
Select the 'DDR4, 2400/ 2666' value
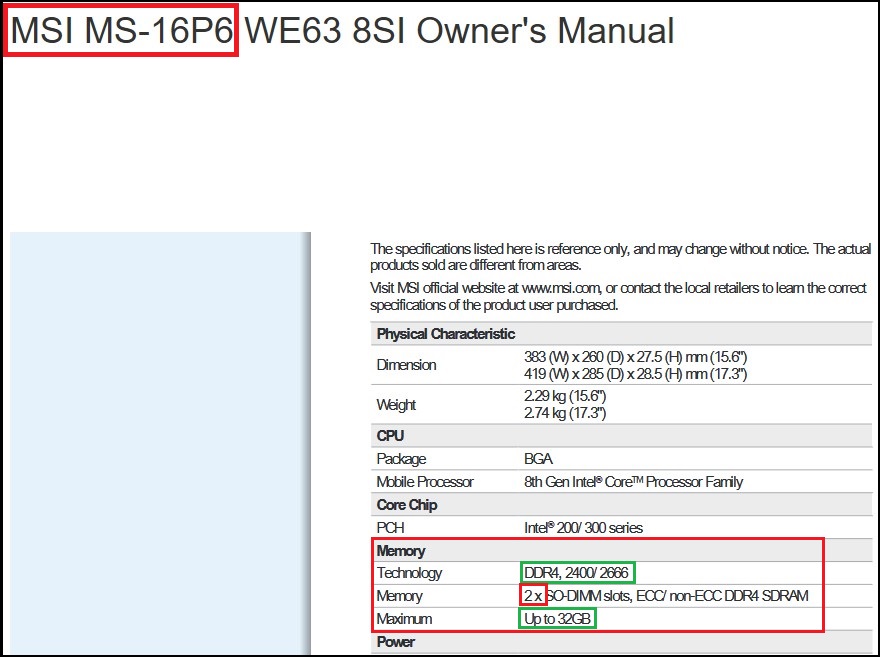pos(576,573)
